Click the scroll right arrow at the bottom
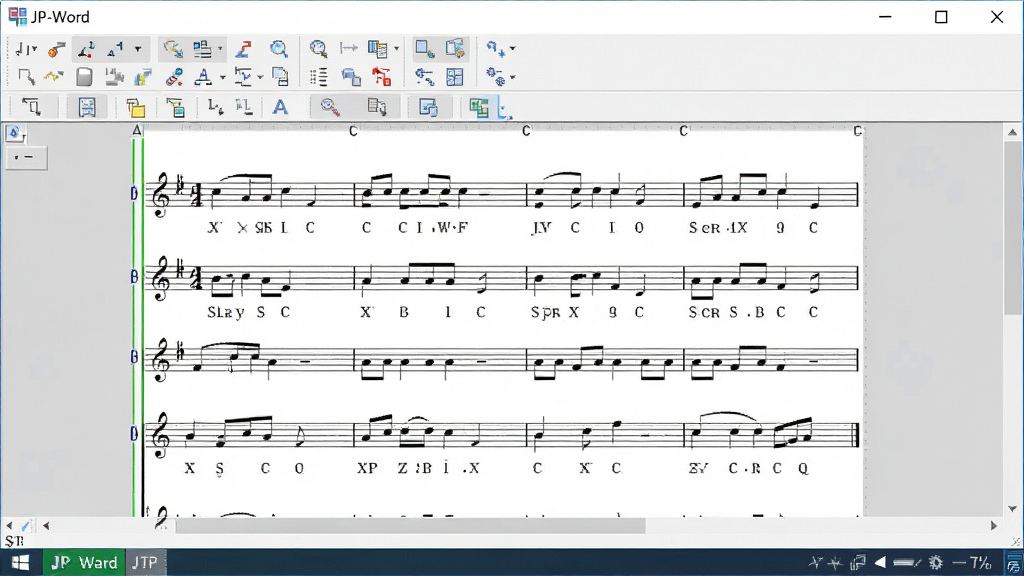The height and width of the screenshot is (576, 1024). click(x=994, y=525)
